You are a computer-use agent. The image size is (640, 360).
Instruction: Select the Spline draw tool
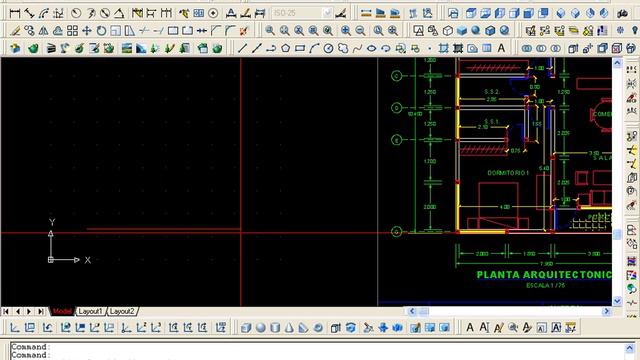click(x=357, y=49)
